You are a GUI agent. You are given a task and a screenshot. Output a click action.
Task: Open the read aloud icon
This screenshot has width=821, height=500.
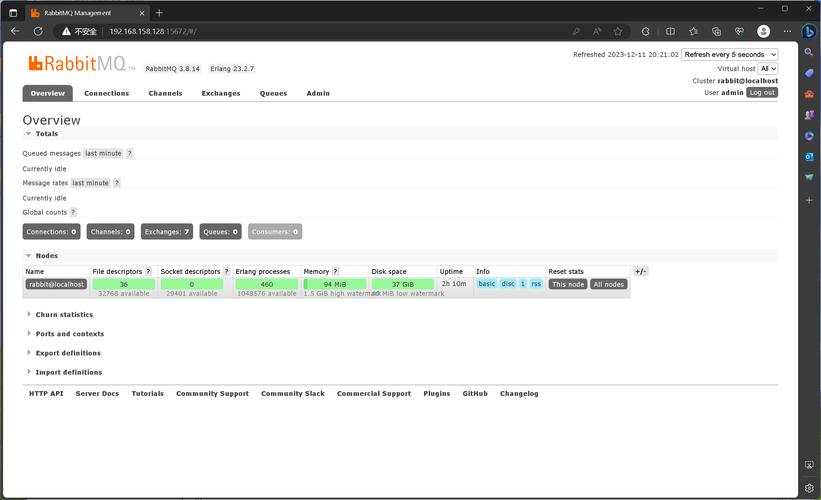597,31
